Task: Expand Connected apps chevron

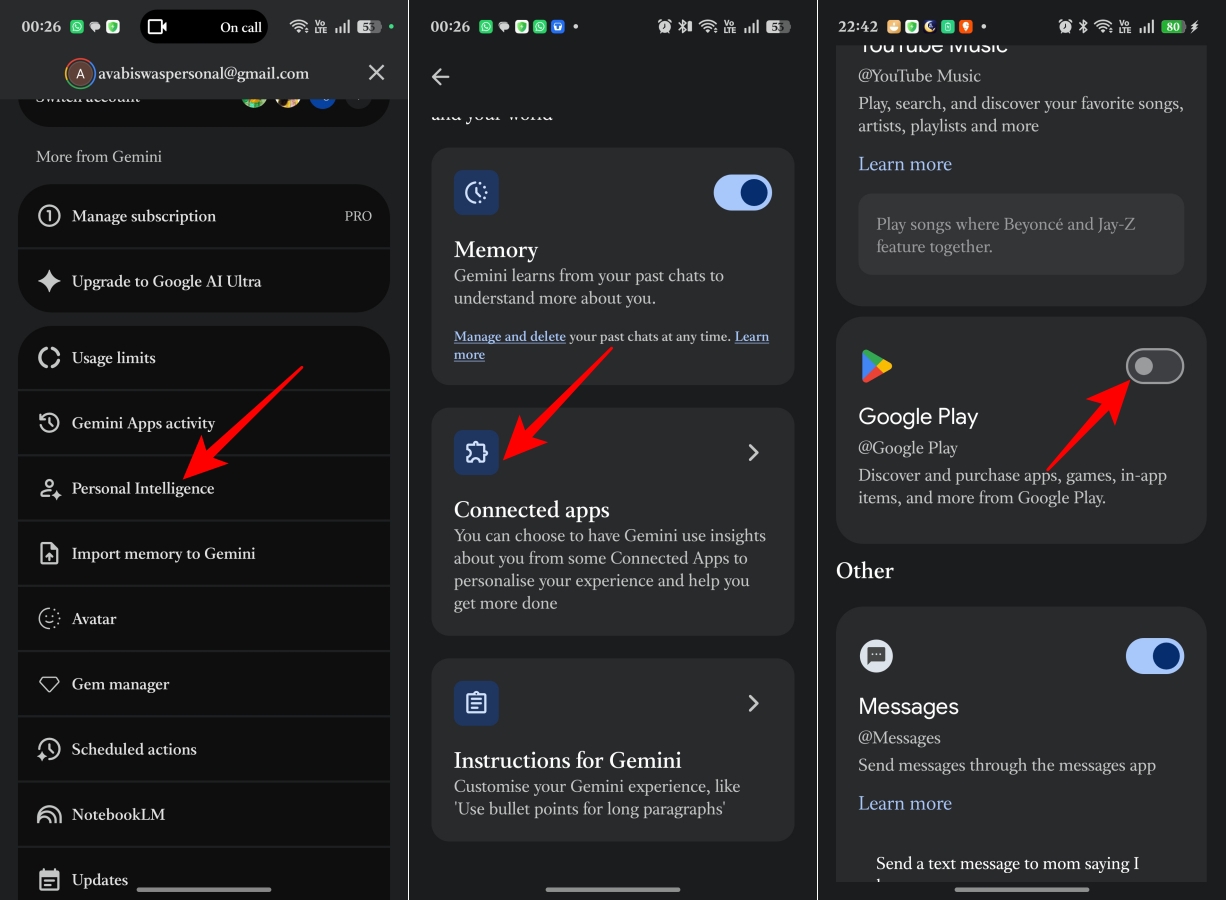Action: coord(754,453)
